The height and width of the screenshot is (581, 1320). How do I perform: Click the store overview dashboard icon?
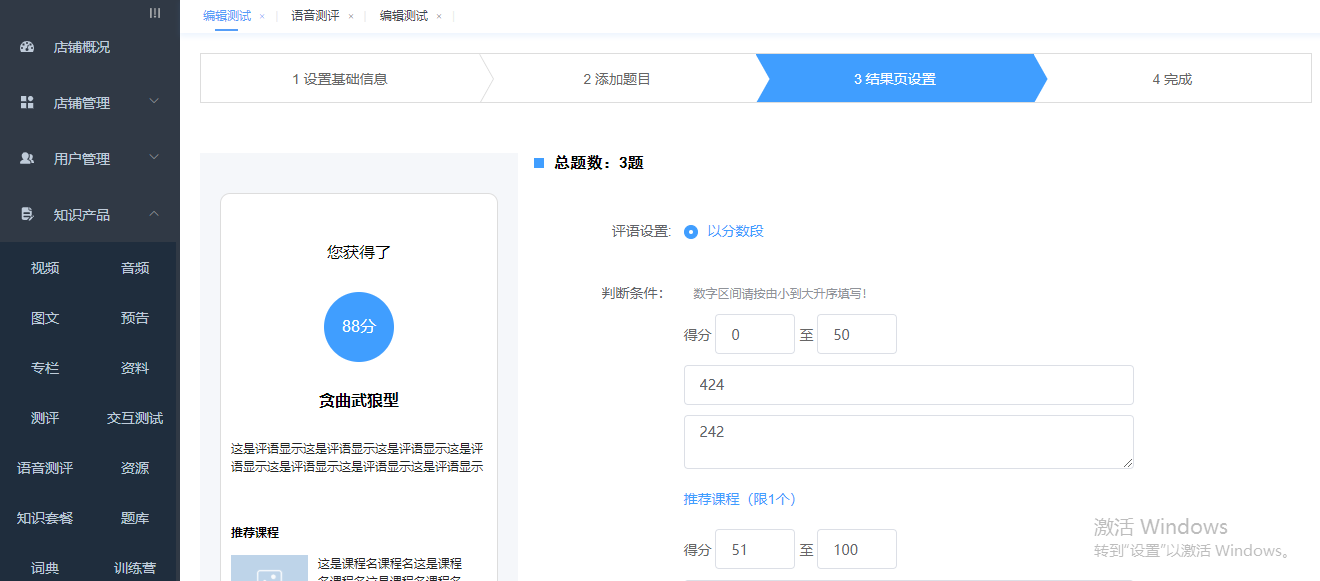[27, 47]
